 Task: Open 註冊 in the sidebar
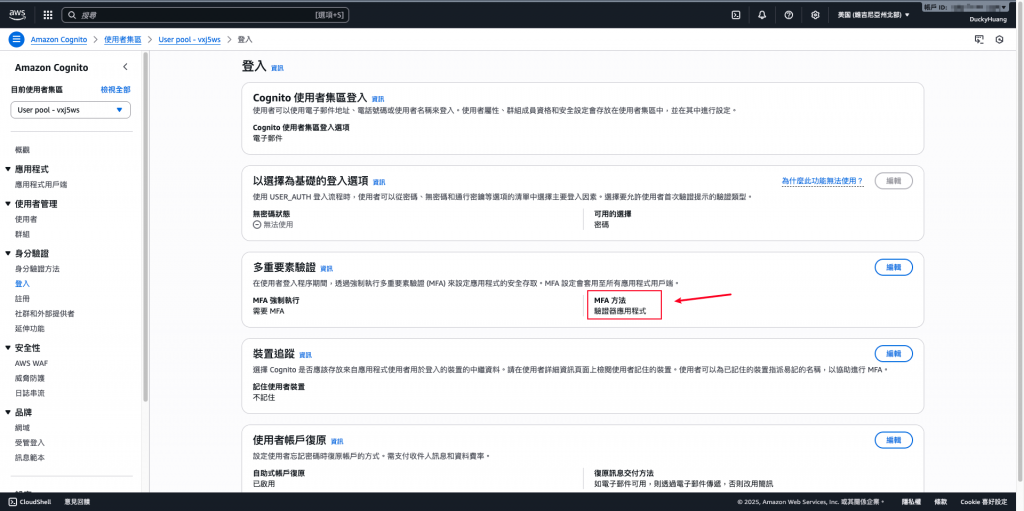(x=22, y=298)
